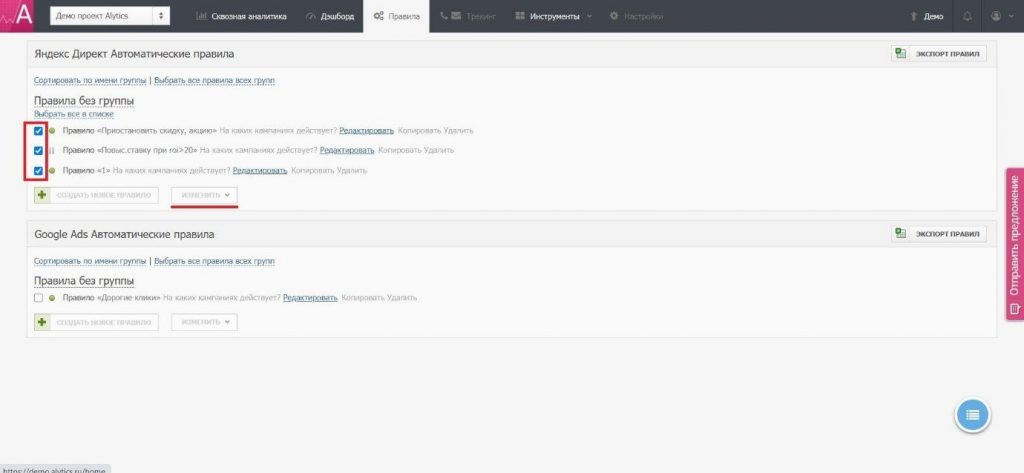
Task: Click «На каких кампаниях действует?» for «Дорогие клики»
Action: [x=222, y=298]
